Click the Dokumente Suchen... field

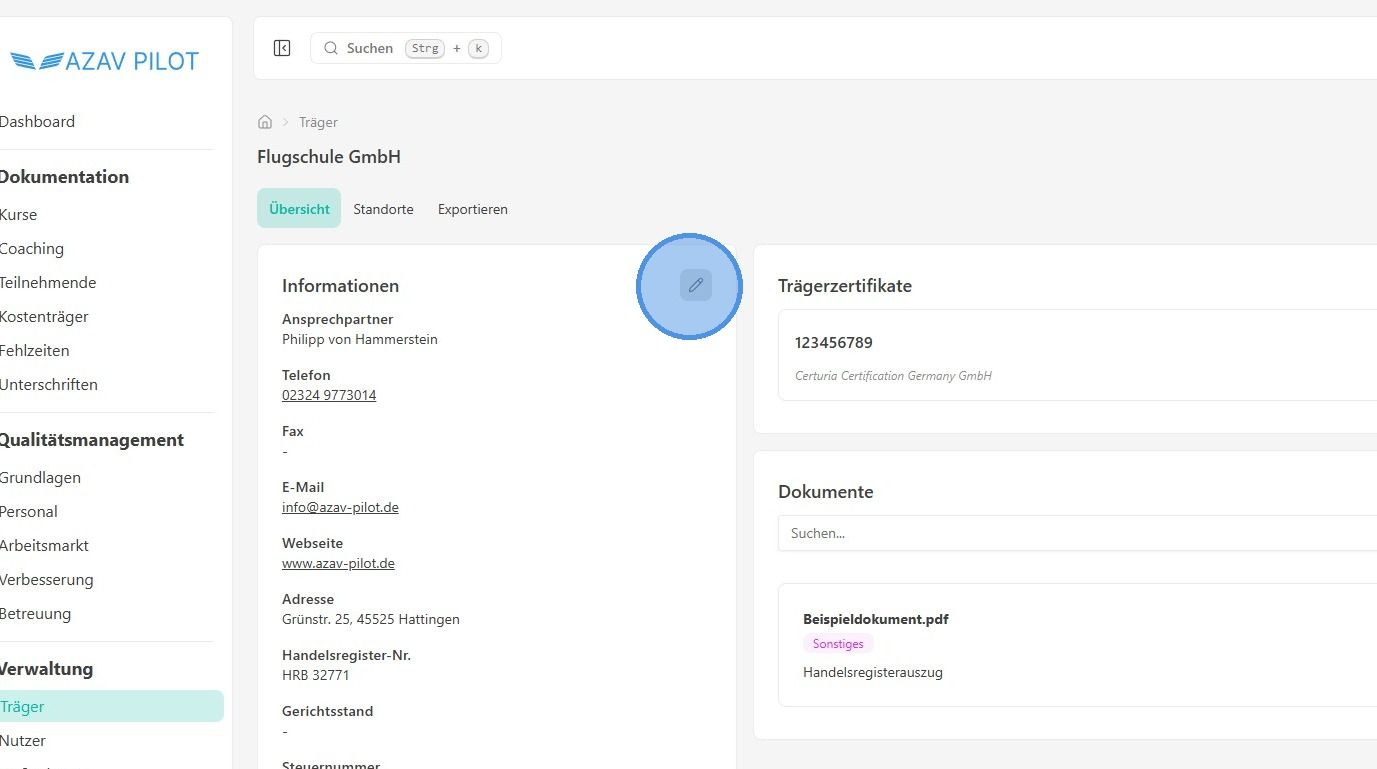click(1077, 533)
